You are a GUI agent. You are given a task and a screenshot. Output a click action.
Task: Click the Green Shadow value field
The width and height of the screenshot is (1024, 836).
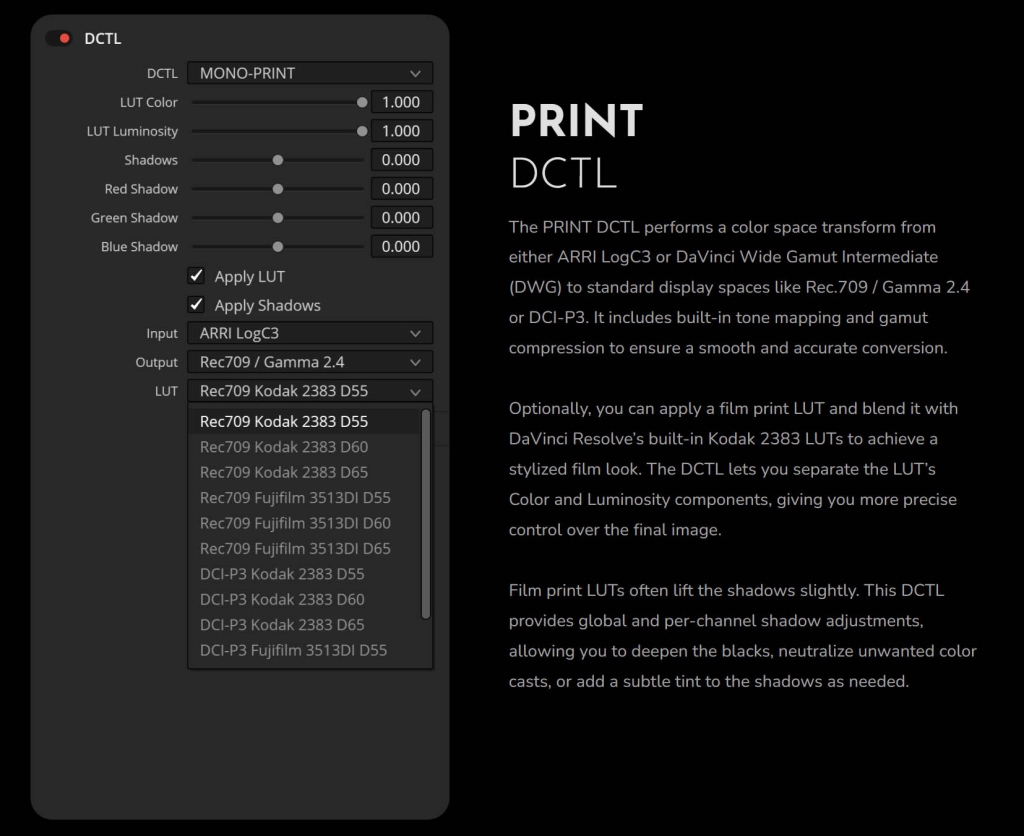click(401, 218)
